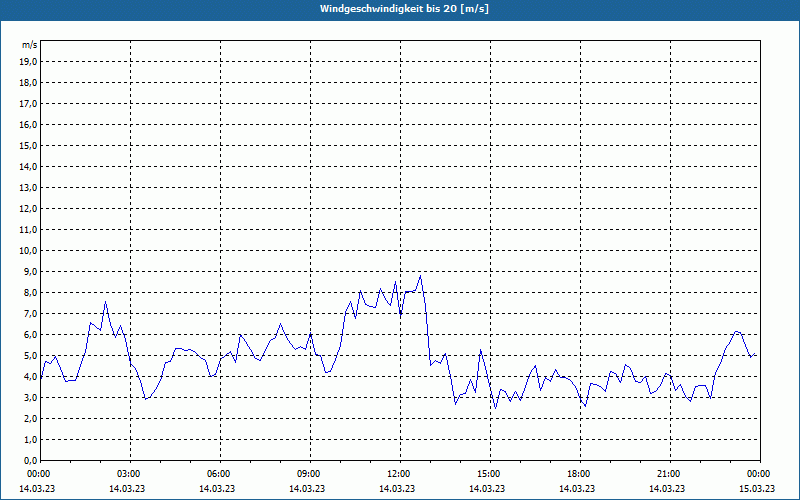
Task: Select the 18,0 y-axis label
Action: [x=29, y=83]
